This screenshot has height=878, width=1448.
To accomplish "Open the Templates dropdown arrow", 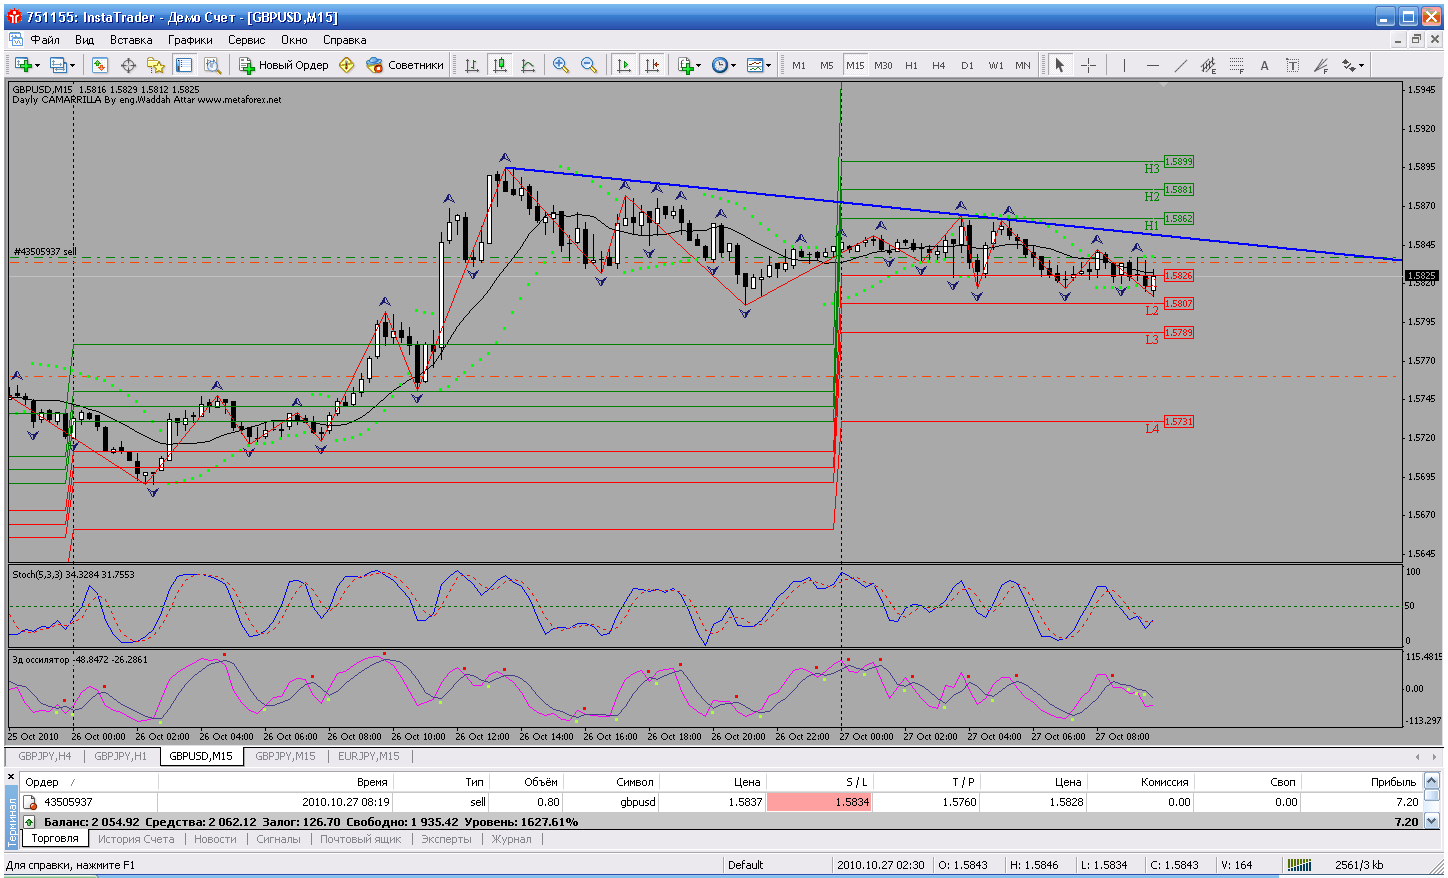I will coord(768,66).
